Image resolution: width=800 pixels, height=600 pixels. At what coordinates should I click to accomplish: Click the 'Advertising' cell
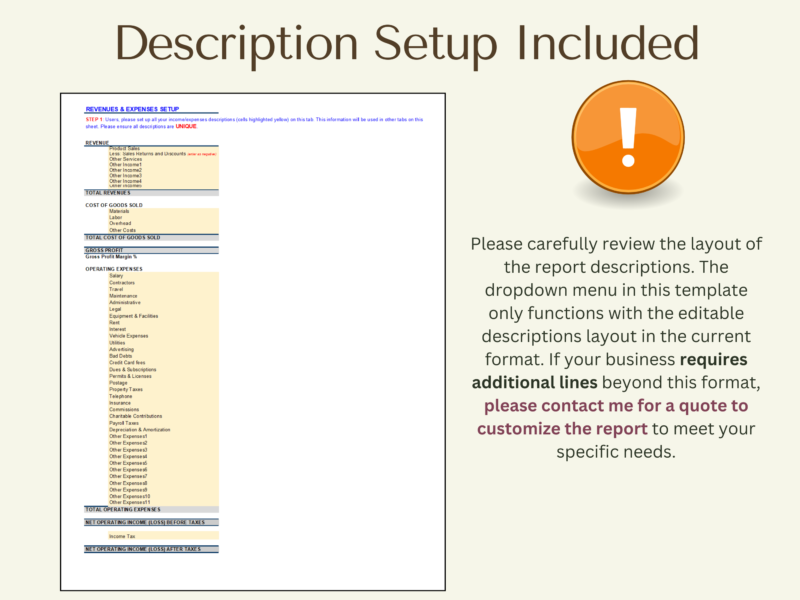click(163, 349)
